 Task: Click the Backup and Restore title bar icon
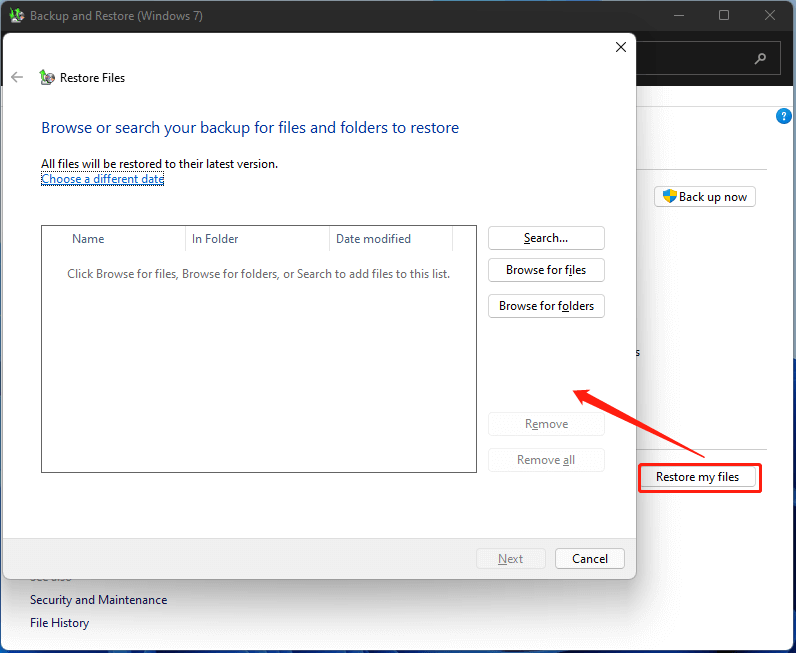pyautogui.click(x=17, y=15)
